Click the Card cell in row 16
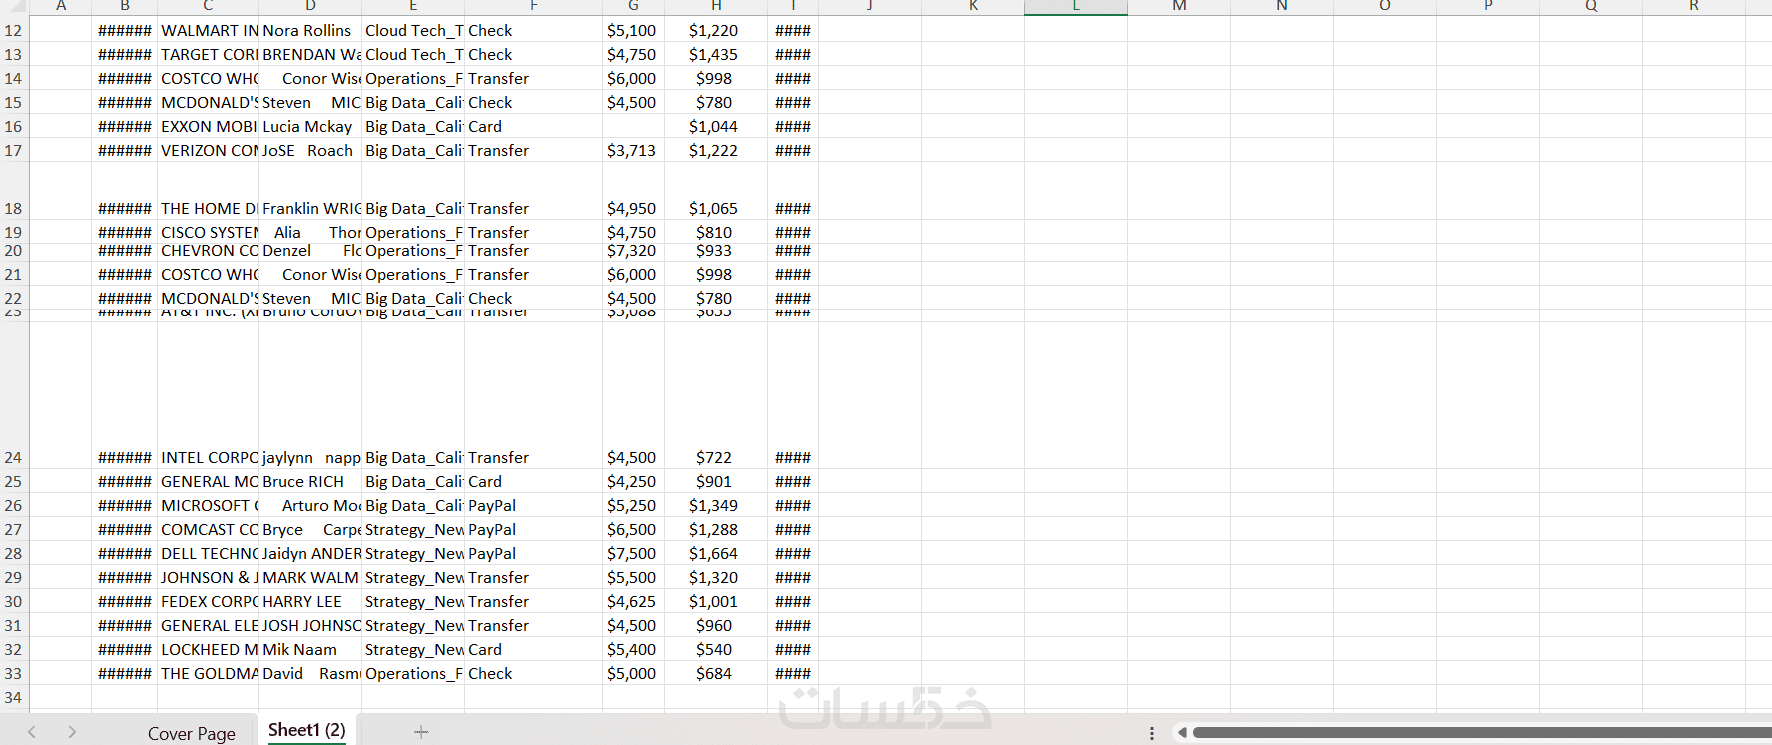The image size is (1772, 745). pyautogui.click(x=533, y=126)
